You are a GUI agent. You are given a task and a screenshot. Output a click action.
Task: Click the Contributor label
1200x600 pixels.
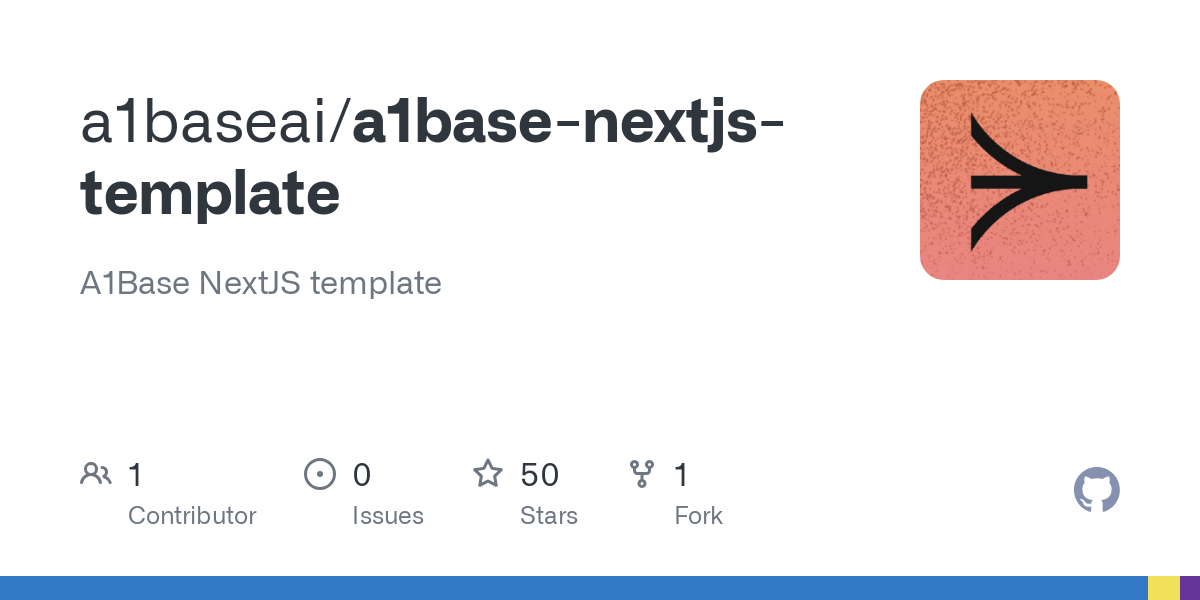(192, 516)
